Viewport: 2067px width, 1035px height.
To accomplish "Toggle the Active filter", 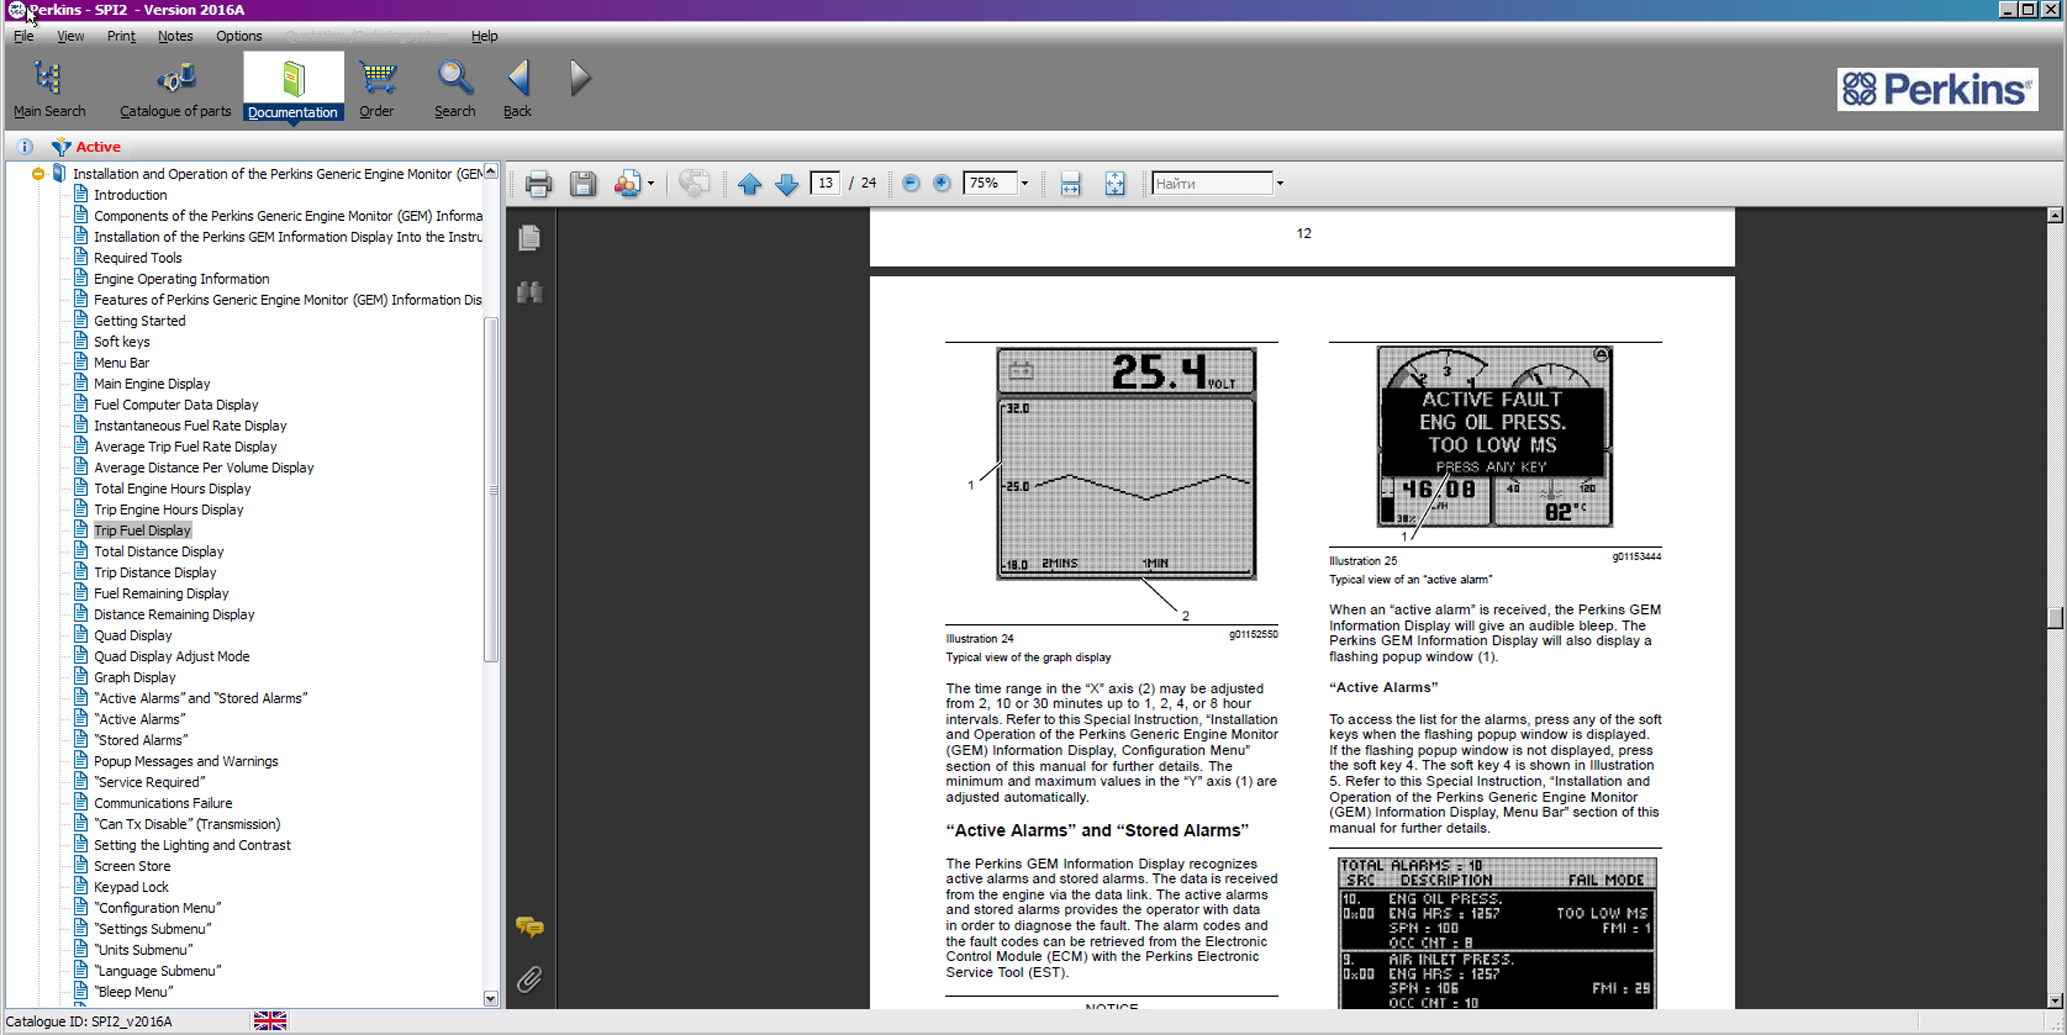I will [x=86, y=147].
